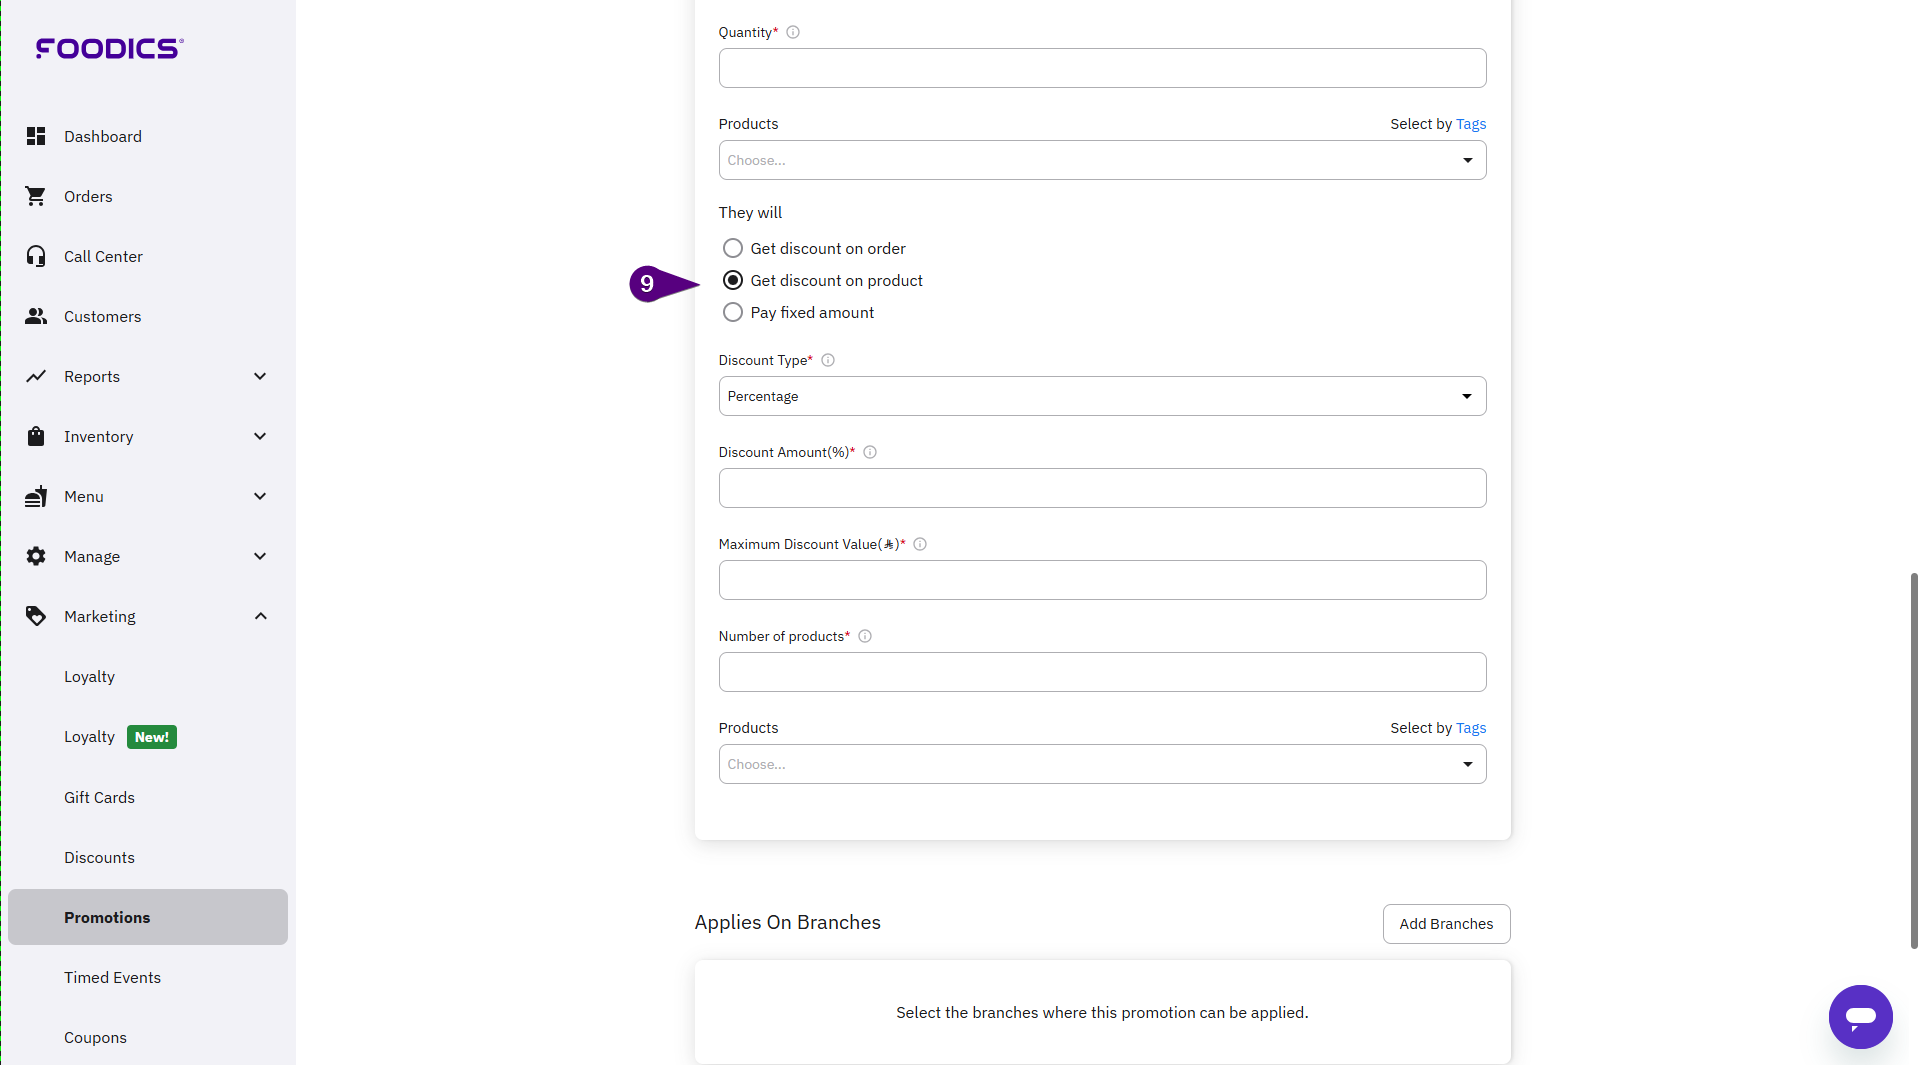Image resolution: width=1920 pixels, height=1065 pixels.
Task: Expand the Reports menu section
Action: click(260, 376)
